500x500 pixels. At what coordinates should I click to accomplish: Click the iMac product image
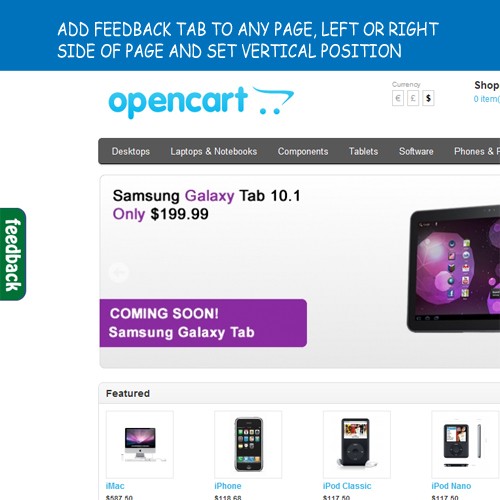[140, 444]
